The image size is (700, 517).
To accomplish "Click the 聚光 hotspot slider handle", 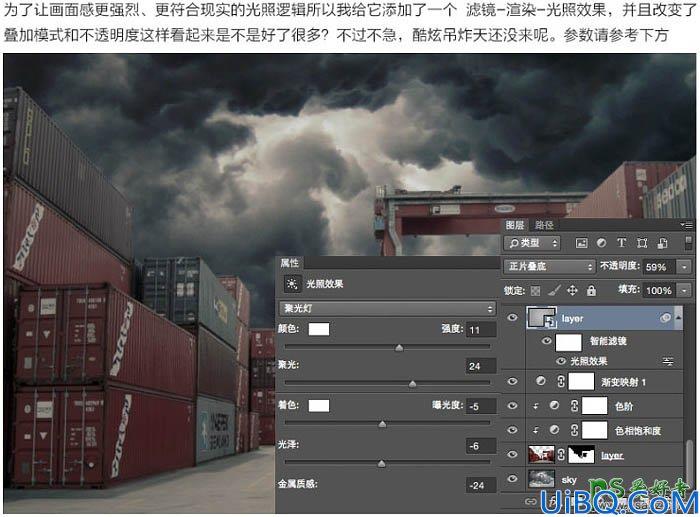I will coord(412,384).
